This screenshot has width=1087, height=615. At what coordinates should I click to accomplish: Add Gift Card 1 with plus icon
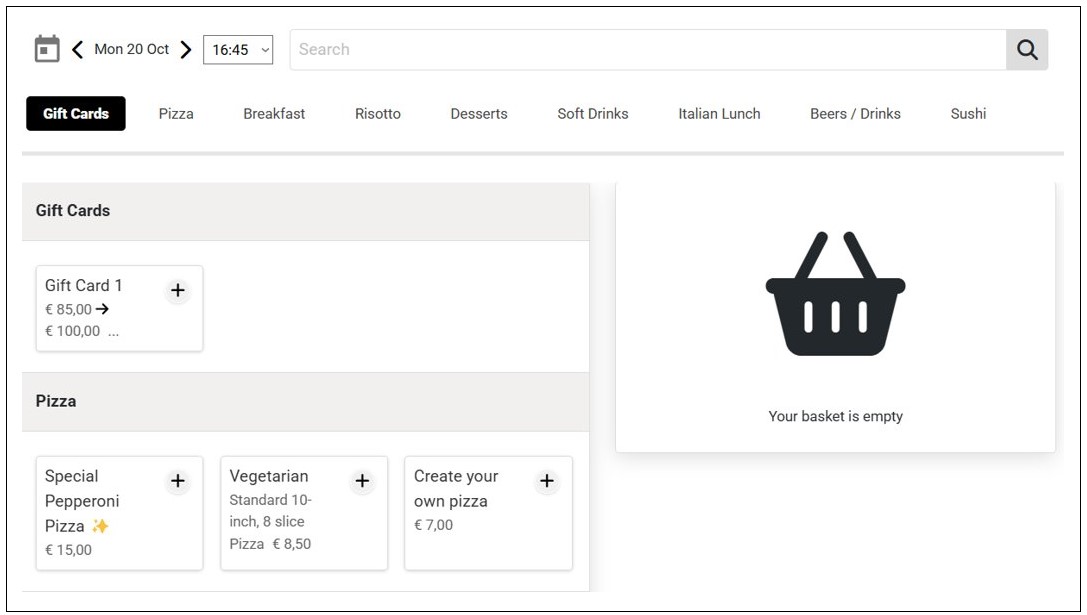(177, 291)
